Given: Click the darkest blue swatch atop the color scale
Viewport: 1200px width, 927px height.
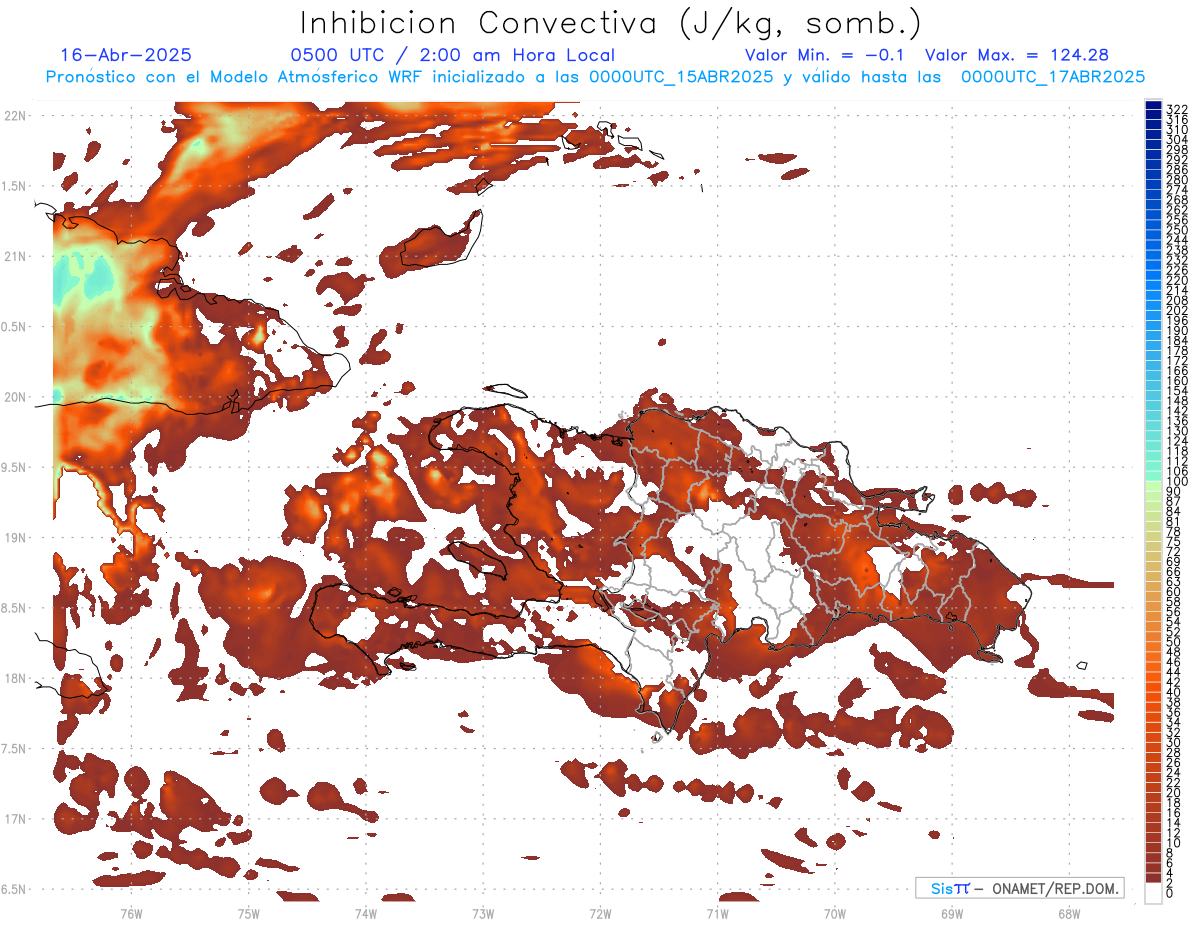Looking at the screenshot, I should coord(1153,104).
